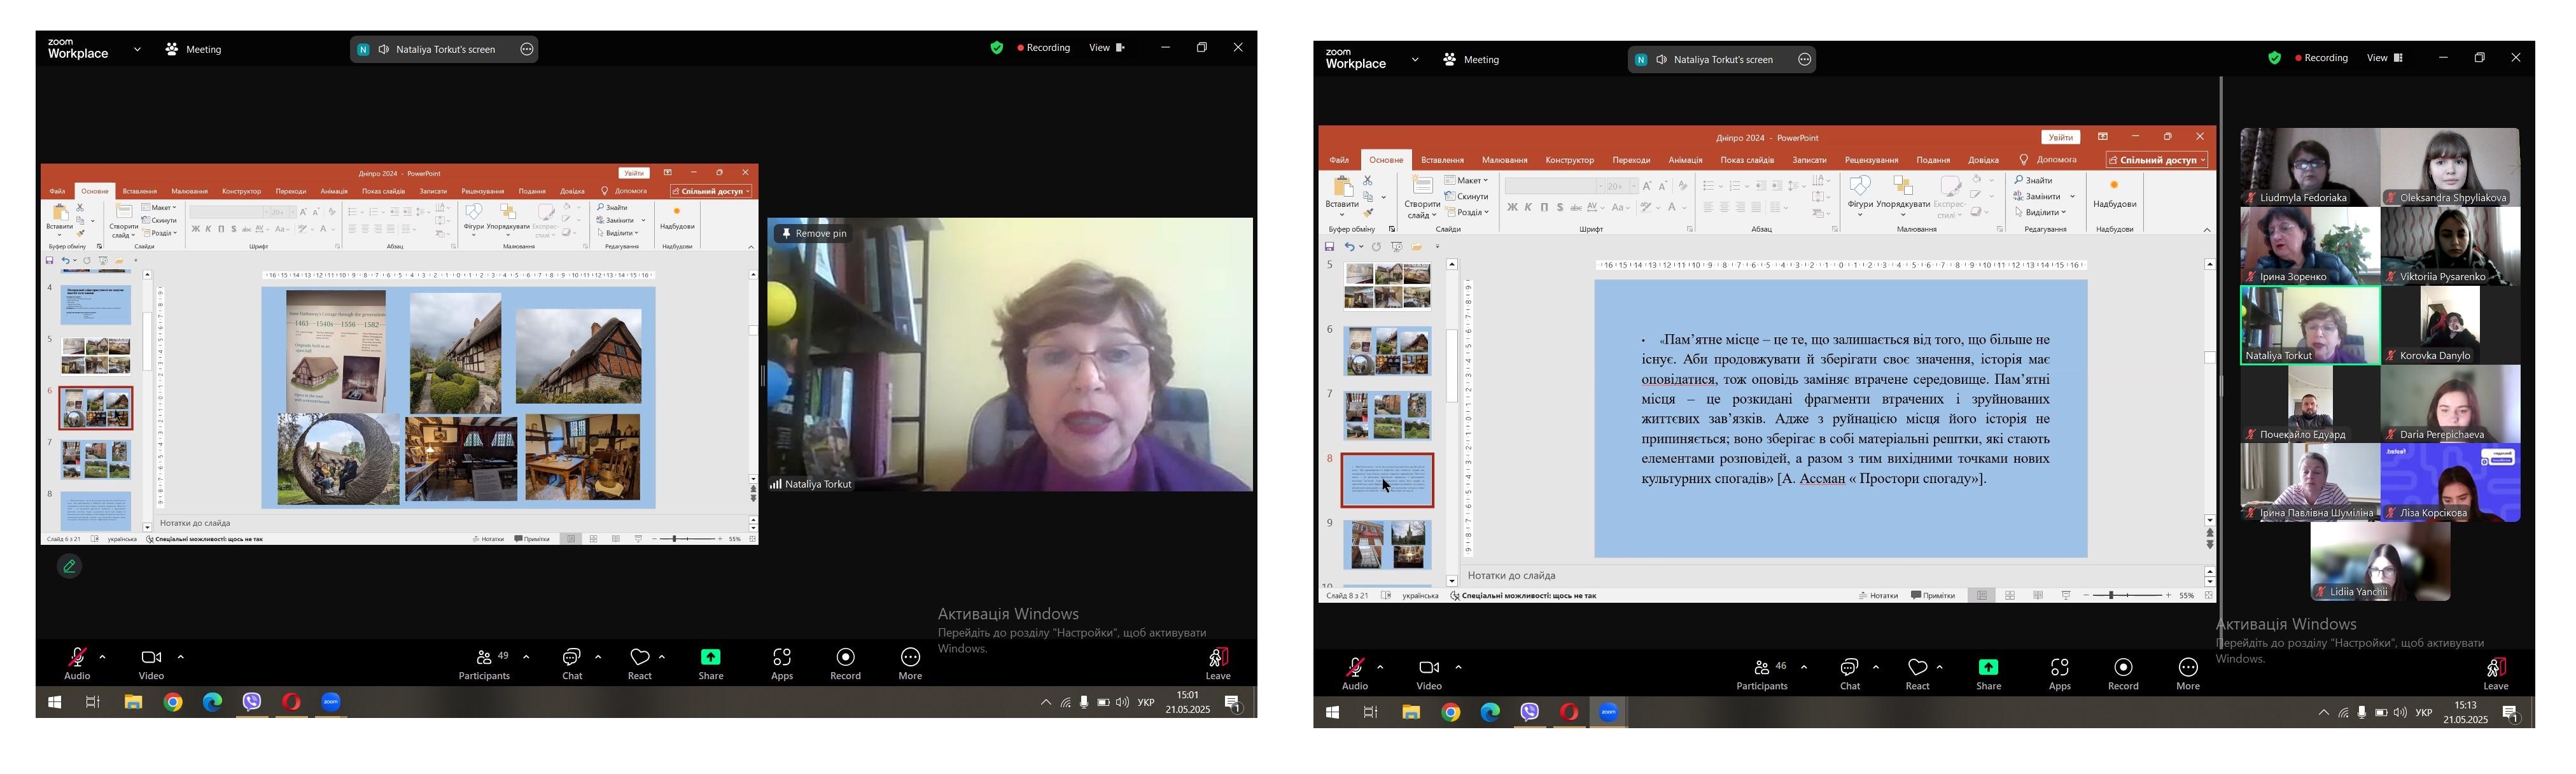Image resolution: width=2576 pixels, height=774 pixels.
Task: Select Liudmyla Fedoriaka's video thumbnail
Action: coord(2309,166)
